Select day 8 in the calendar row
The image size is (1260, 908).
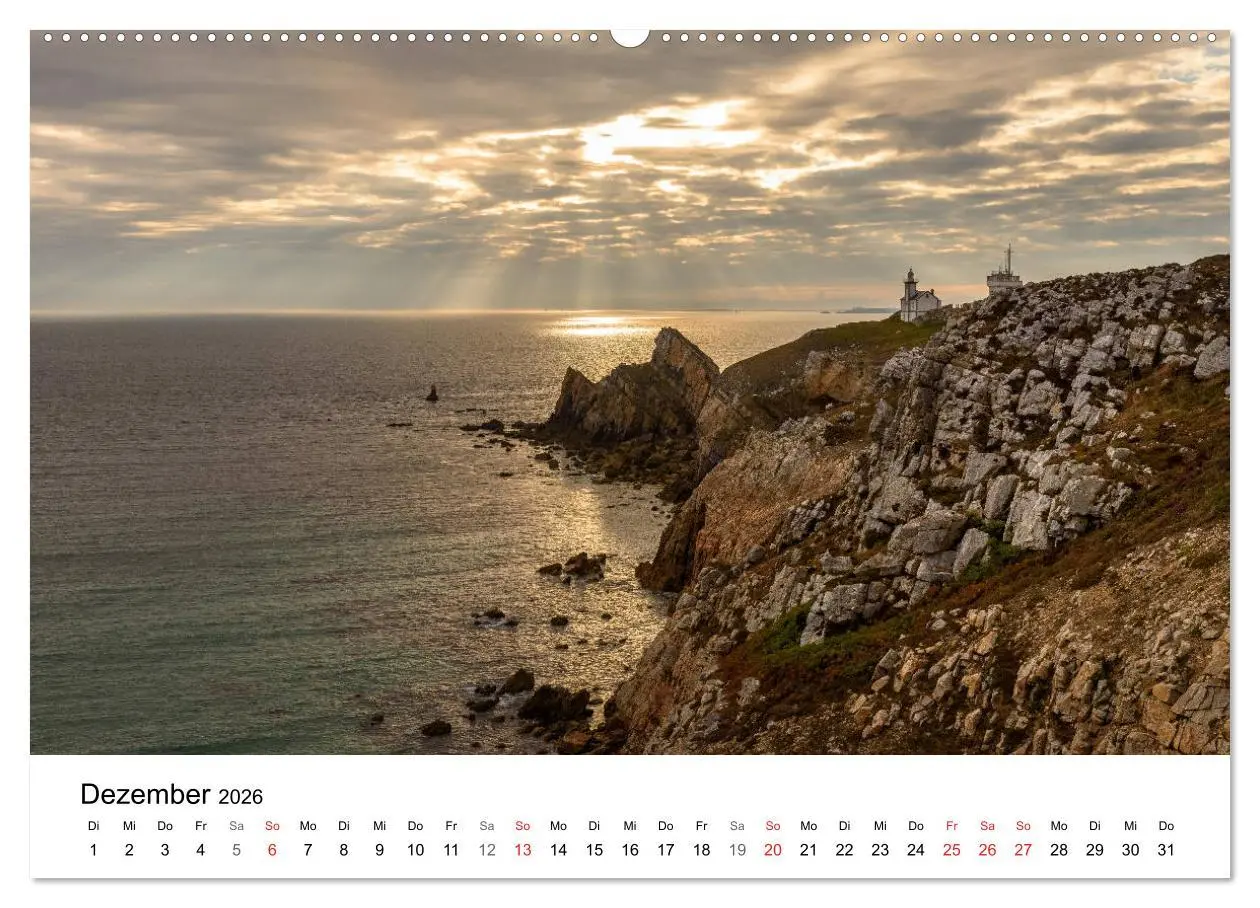[344, 850]
